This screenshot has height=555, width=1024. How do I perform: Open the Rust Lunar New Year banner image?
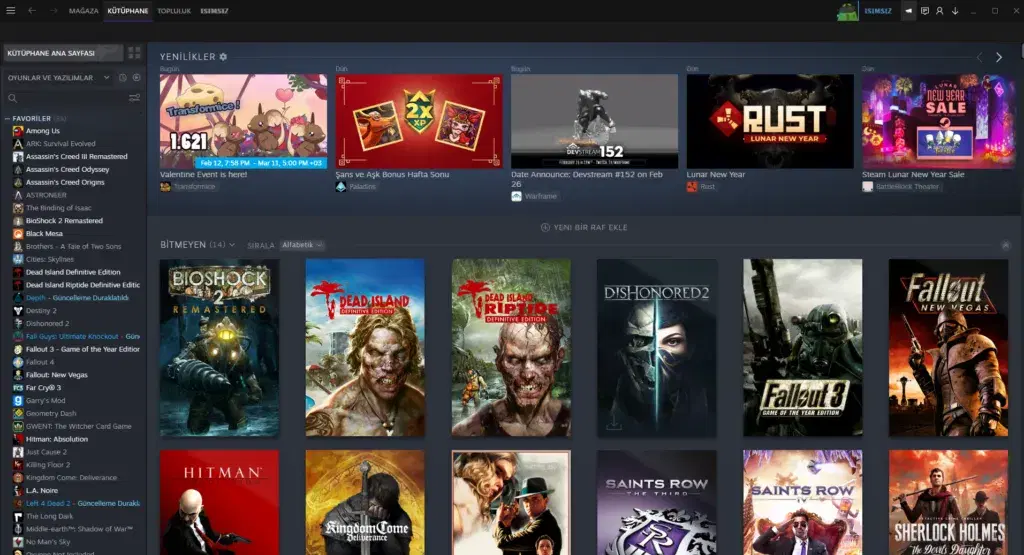click(x=770, y=121)
